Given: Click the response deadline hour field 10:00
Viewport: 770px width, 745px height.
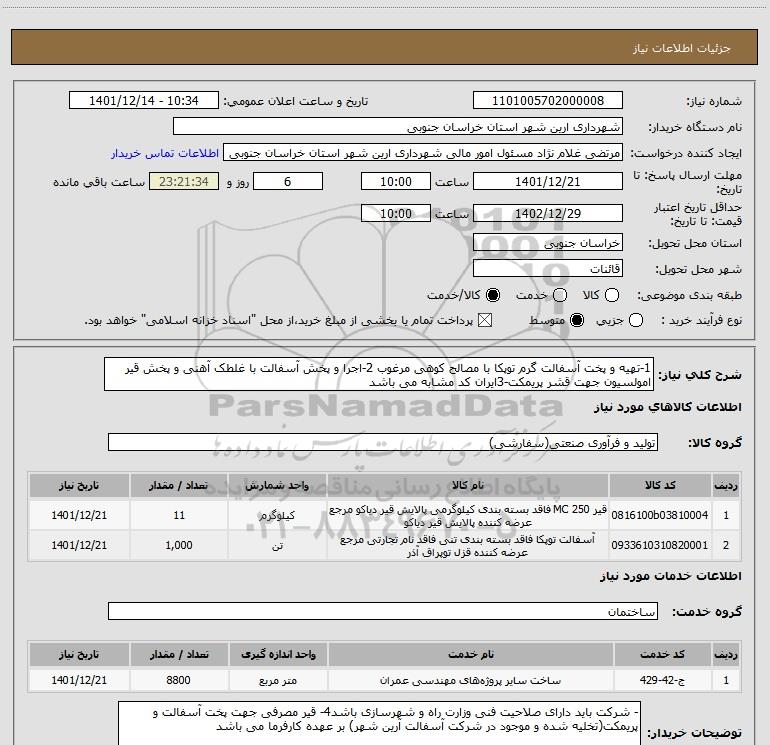Looking at the screenshot, I should [396, 181].
